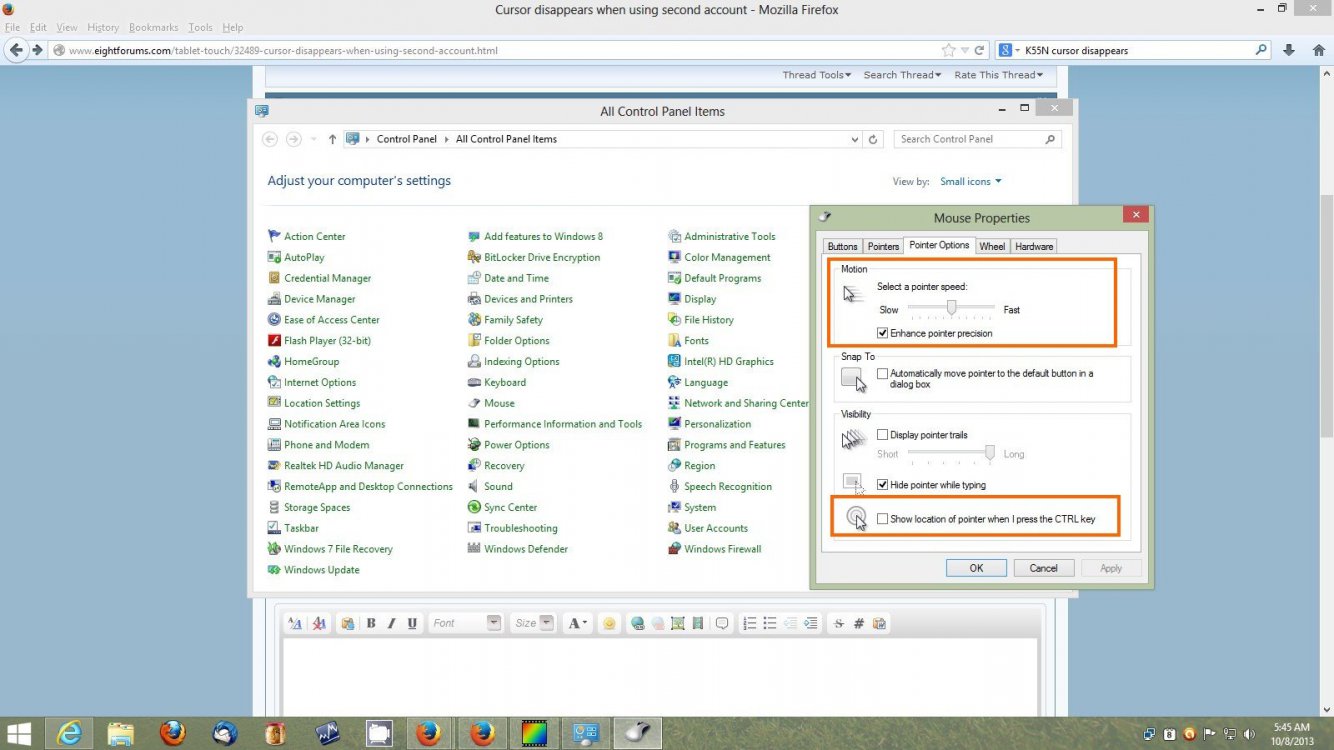Open the Search Thread dropdown
The height and width of the screenshot is (750, 1334).
[902, 75]
